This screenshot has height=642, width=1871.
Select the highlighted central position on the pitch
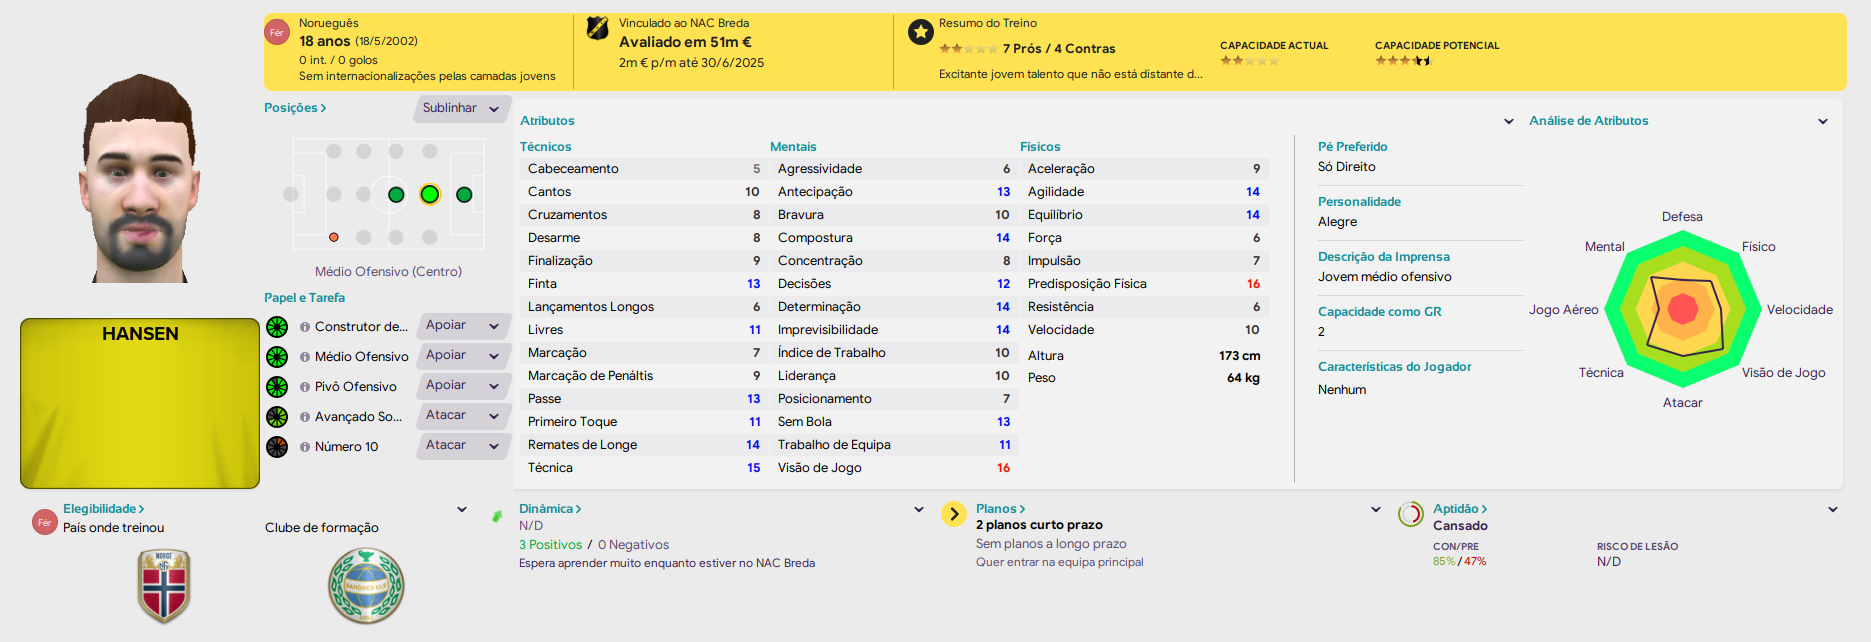point(430,195)
